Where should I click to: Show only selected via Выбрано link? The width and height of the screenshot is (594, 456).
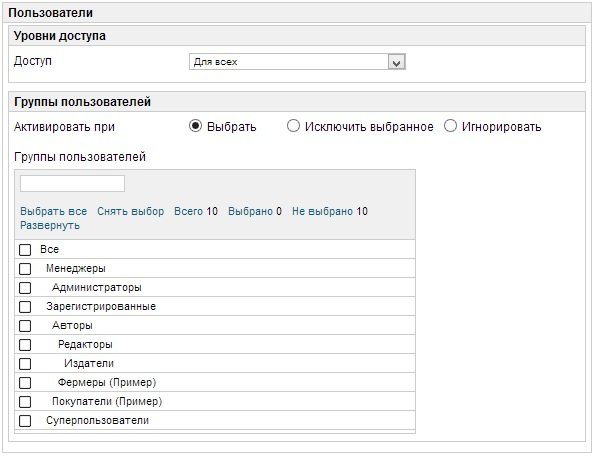coord(255,211)
